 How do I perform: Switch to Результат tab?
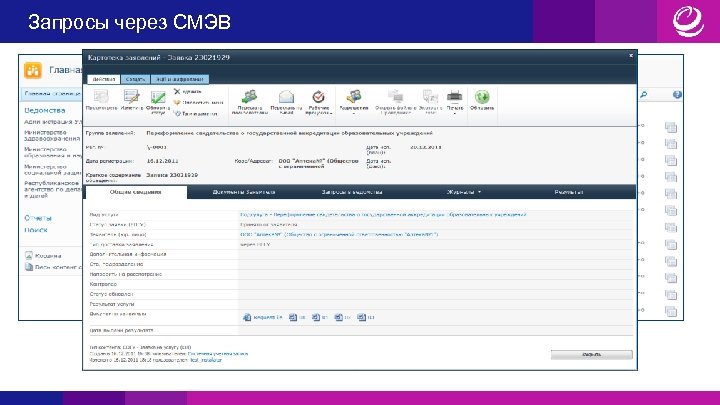tap(568, 192)
